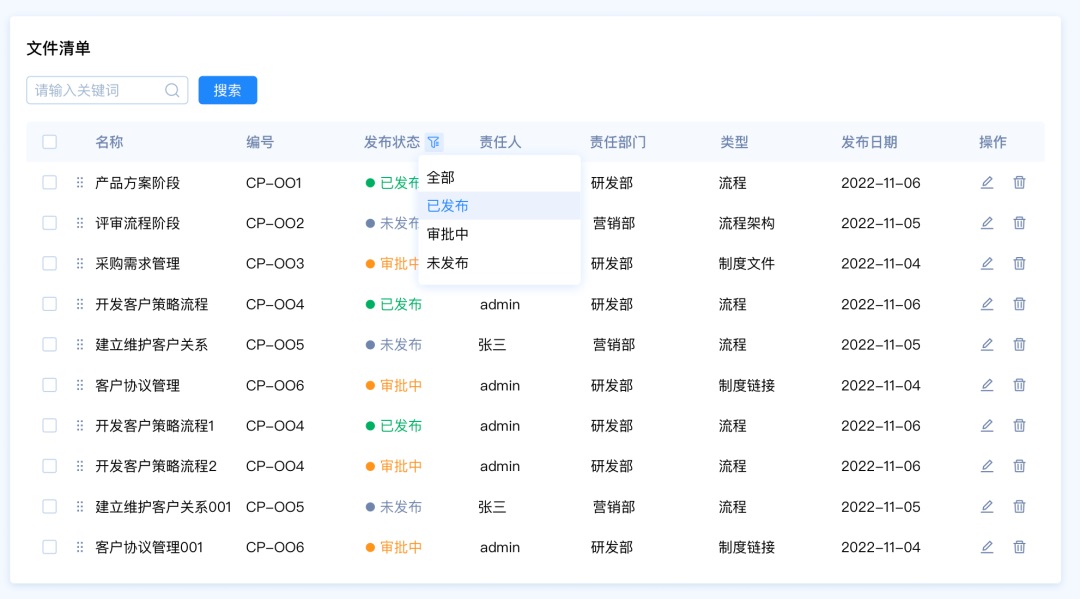The image size is (1080, 599).
Task: Open the 开发客户策略流程1 file name
Action: (x=155, y=425)
